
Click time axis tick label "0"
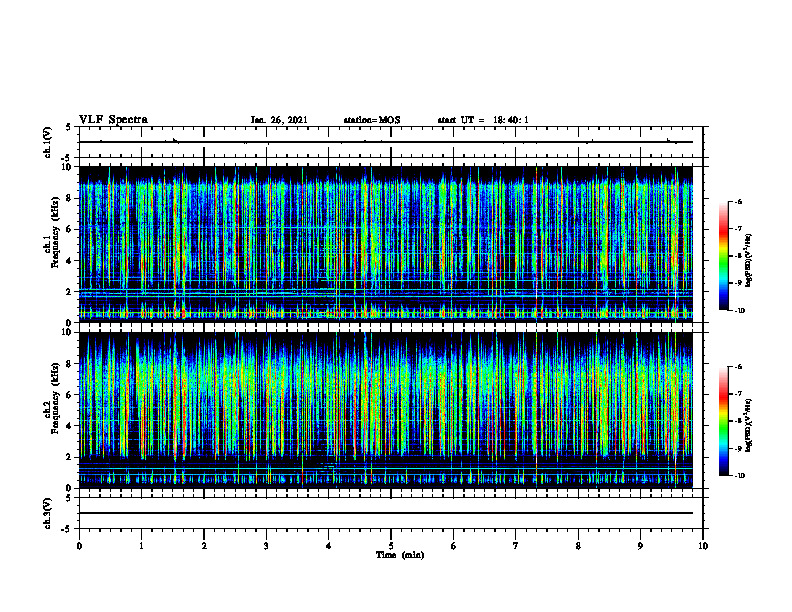tap(79, 546)
